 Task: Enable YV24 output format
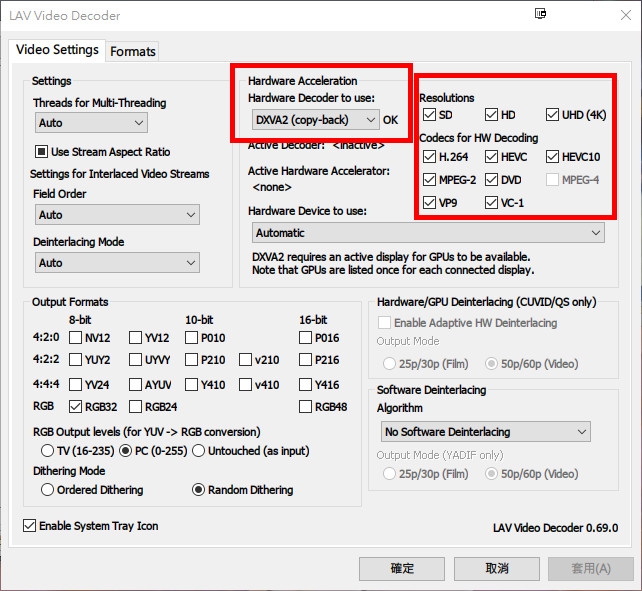pyautogui.click(x=75, y=385)
